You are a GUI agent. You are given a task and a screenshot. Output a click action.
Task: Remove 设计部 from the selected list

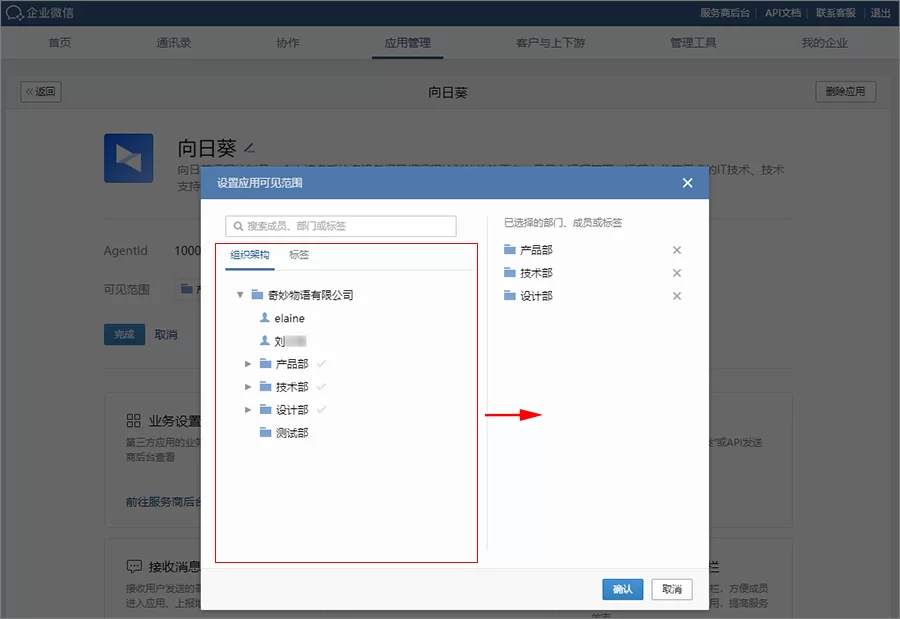[x=677, y=295]
